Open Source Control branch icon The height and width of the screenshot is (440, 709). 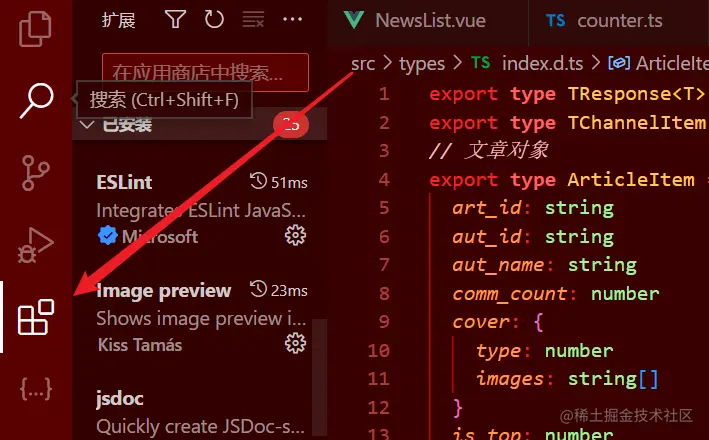pos(35,173)
